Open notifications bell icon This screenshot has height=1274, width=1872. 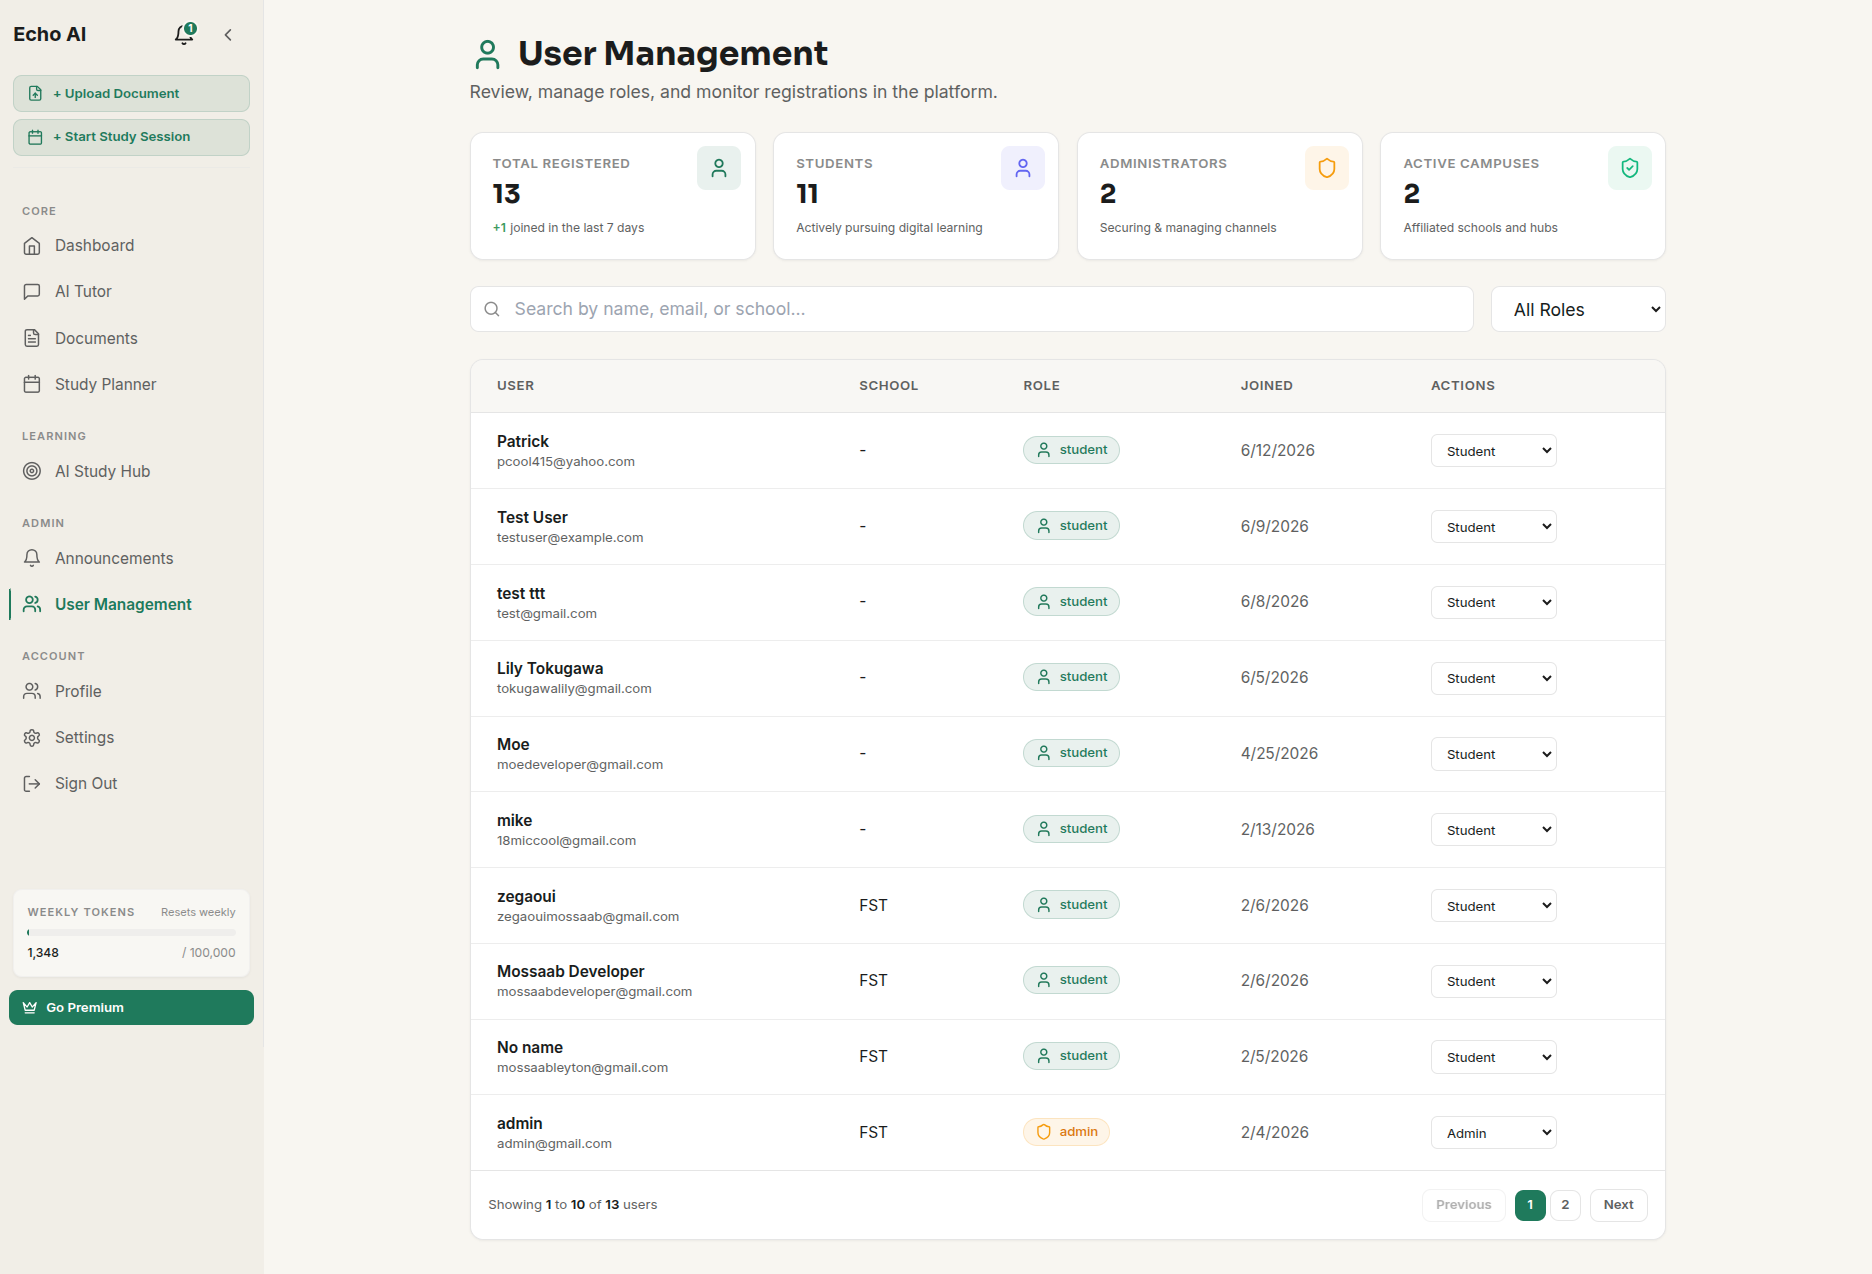184,34
